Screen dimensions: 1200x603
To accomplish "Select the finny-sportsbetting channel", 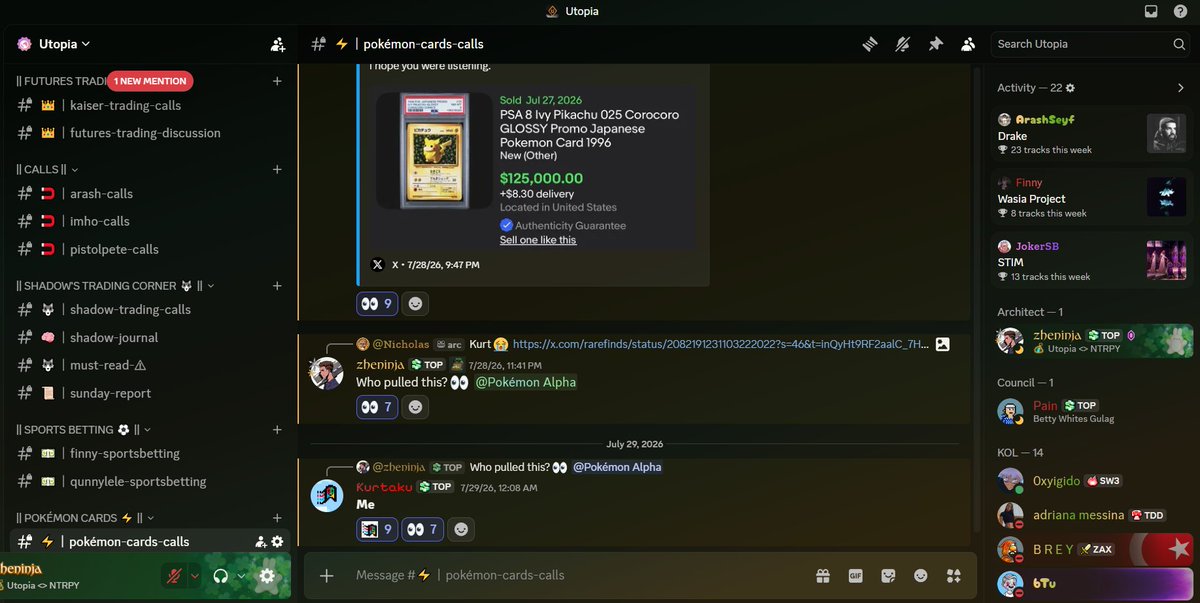I will [x=148, y=454].
